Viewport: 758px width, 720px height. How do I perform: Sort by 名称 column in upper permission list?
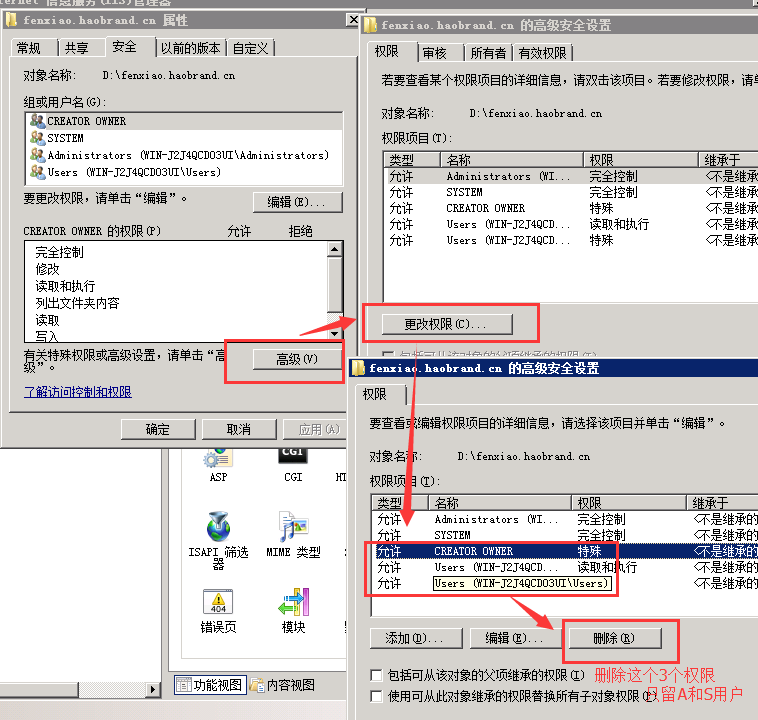pyautogui.click(x=512, y=160)
